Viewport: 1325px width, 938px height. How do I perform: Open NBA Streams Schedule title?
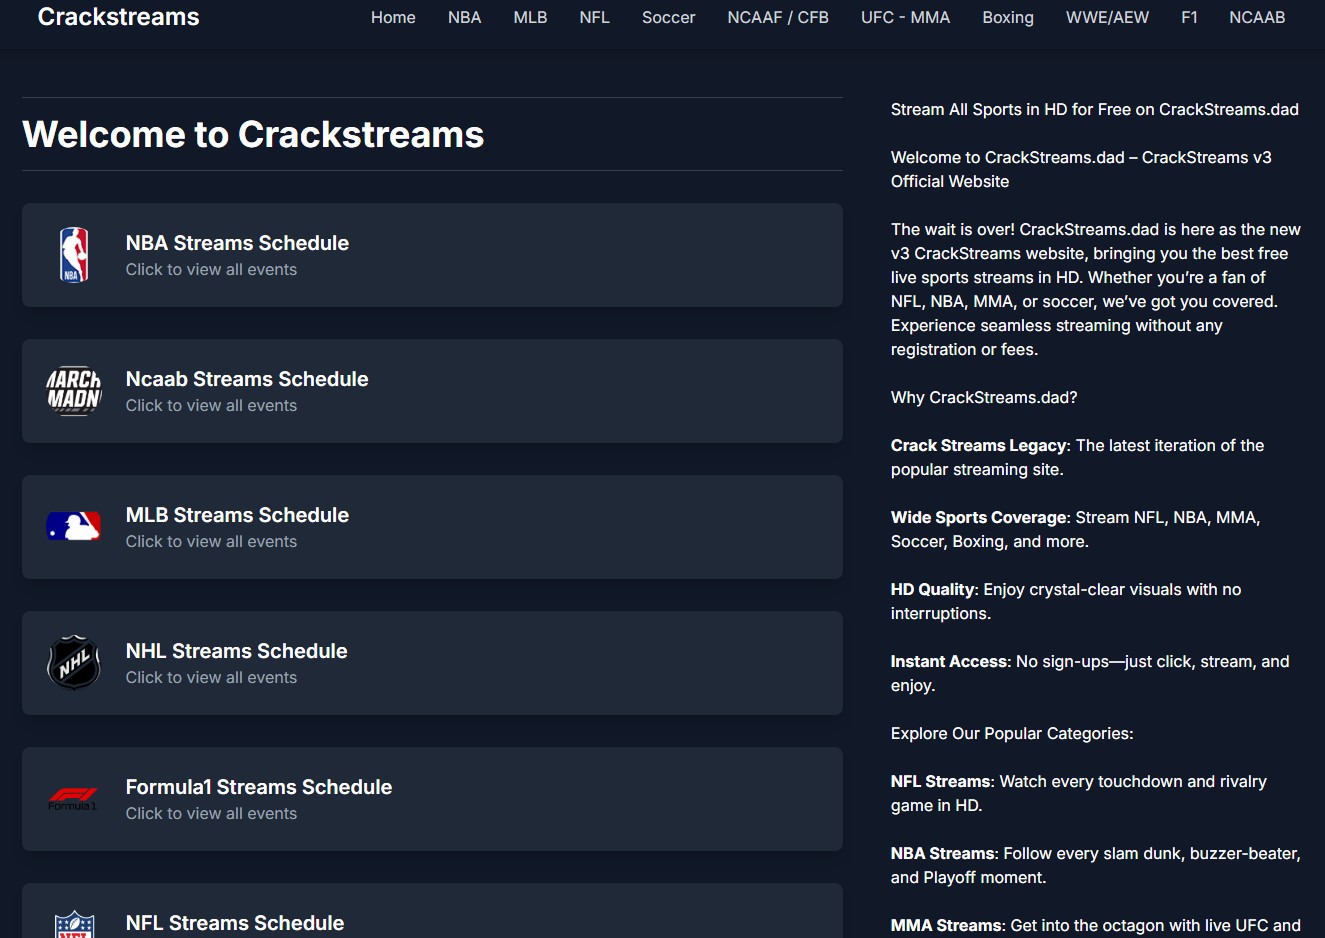coord(237,243)
